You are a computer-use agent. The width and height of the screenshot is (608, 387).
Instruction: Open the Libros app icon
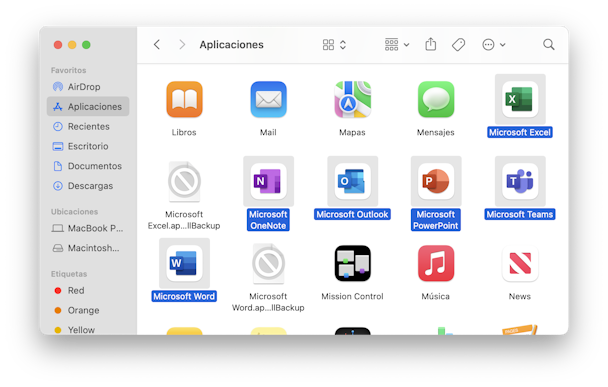(184, 99)
